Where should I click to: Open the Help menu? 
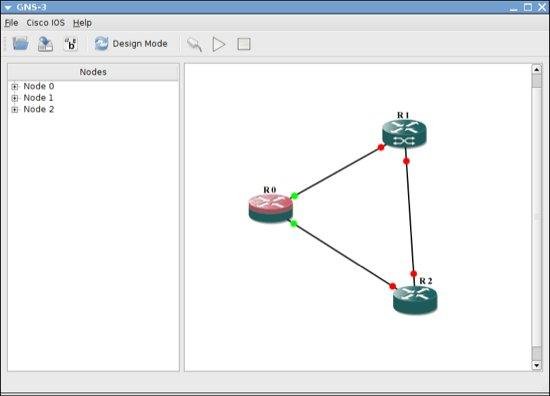[82, 23]
